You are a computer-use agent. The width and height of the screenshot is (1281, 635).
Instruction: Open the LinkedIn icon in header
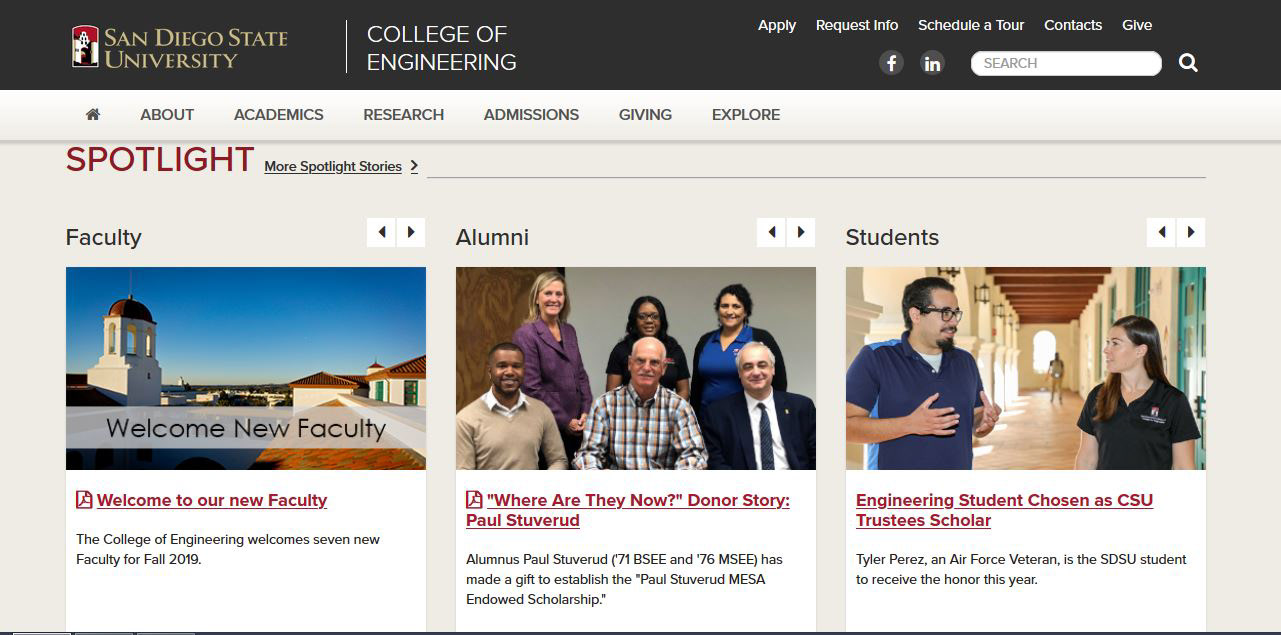932,63
